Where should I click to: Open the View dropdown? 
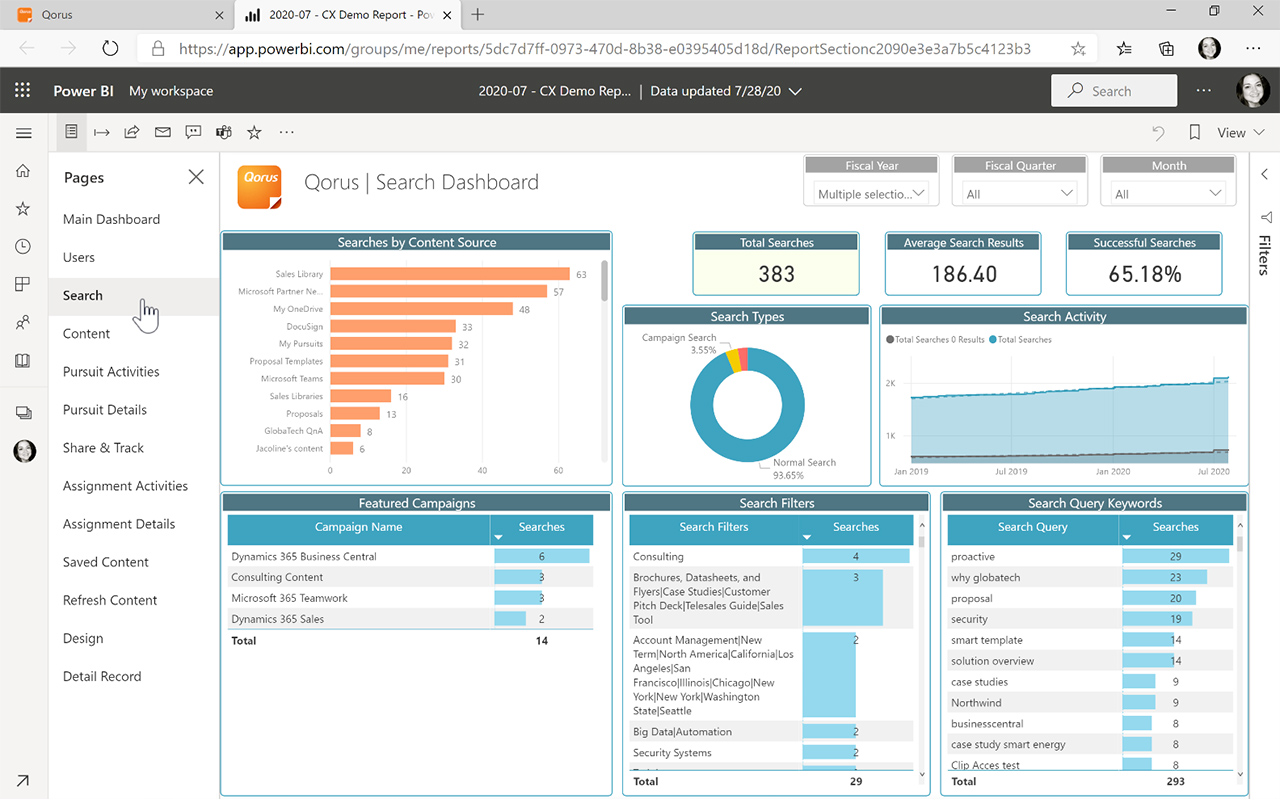tap(1240, 132)
